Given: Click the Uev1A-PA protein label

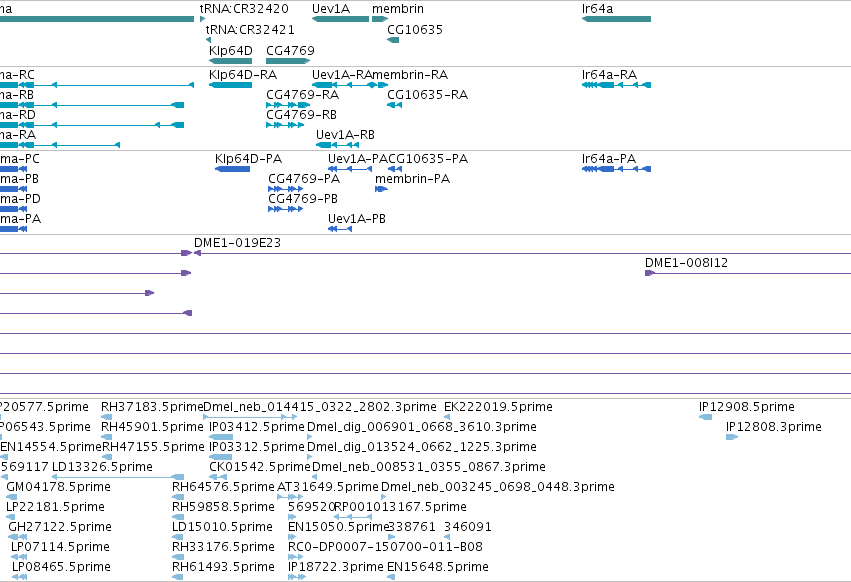Looking at the screenshot, I should 358,159.
